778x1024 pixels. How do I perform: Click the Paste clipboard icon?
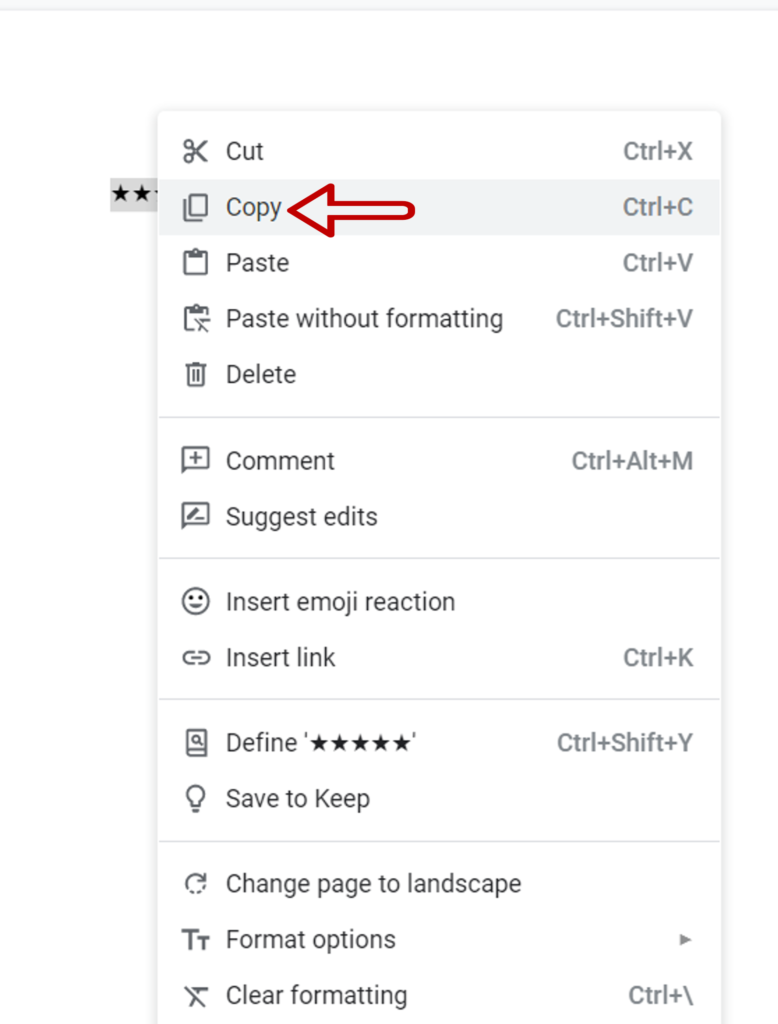pos(195,263)
